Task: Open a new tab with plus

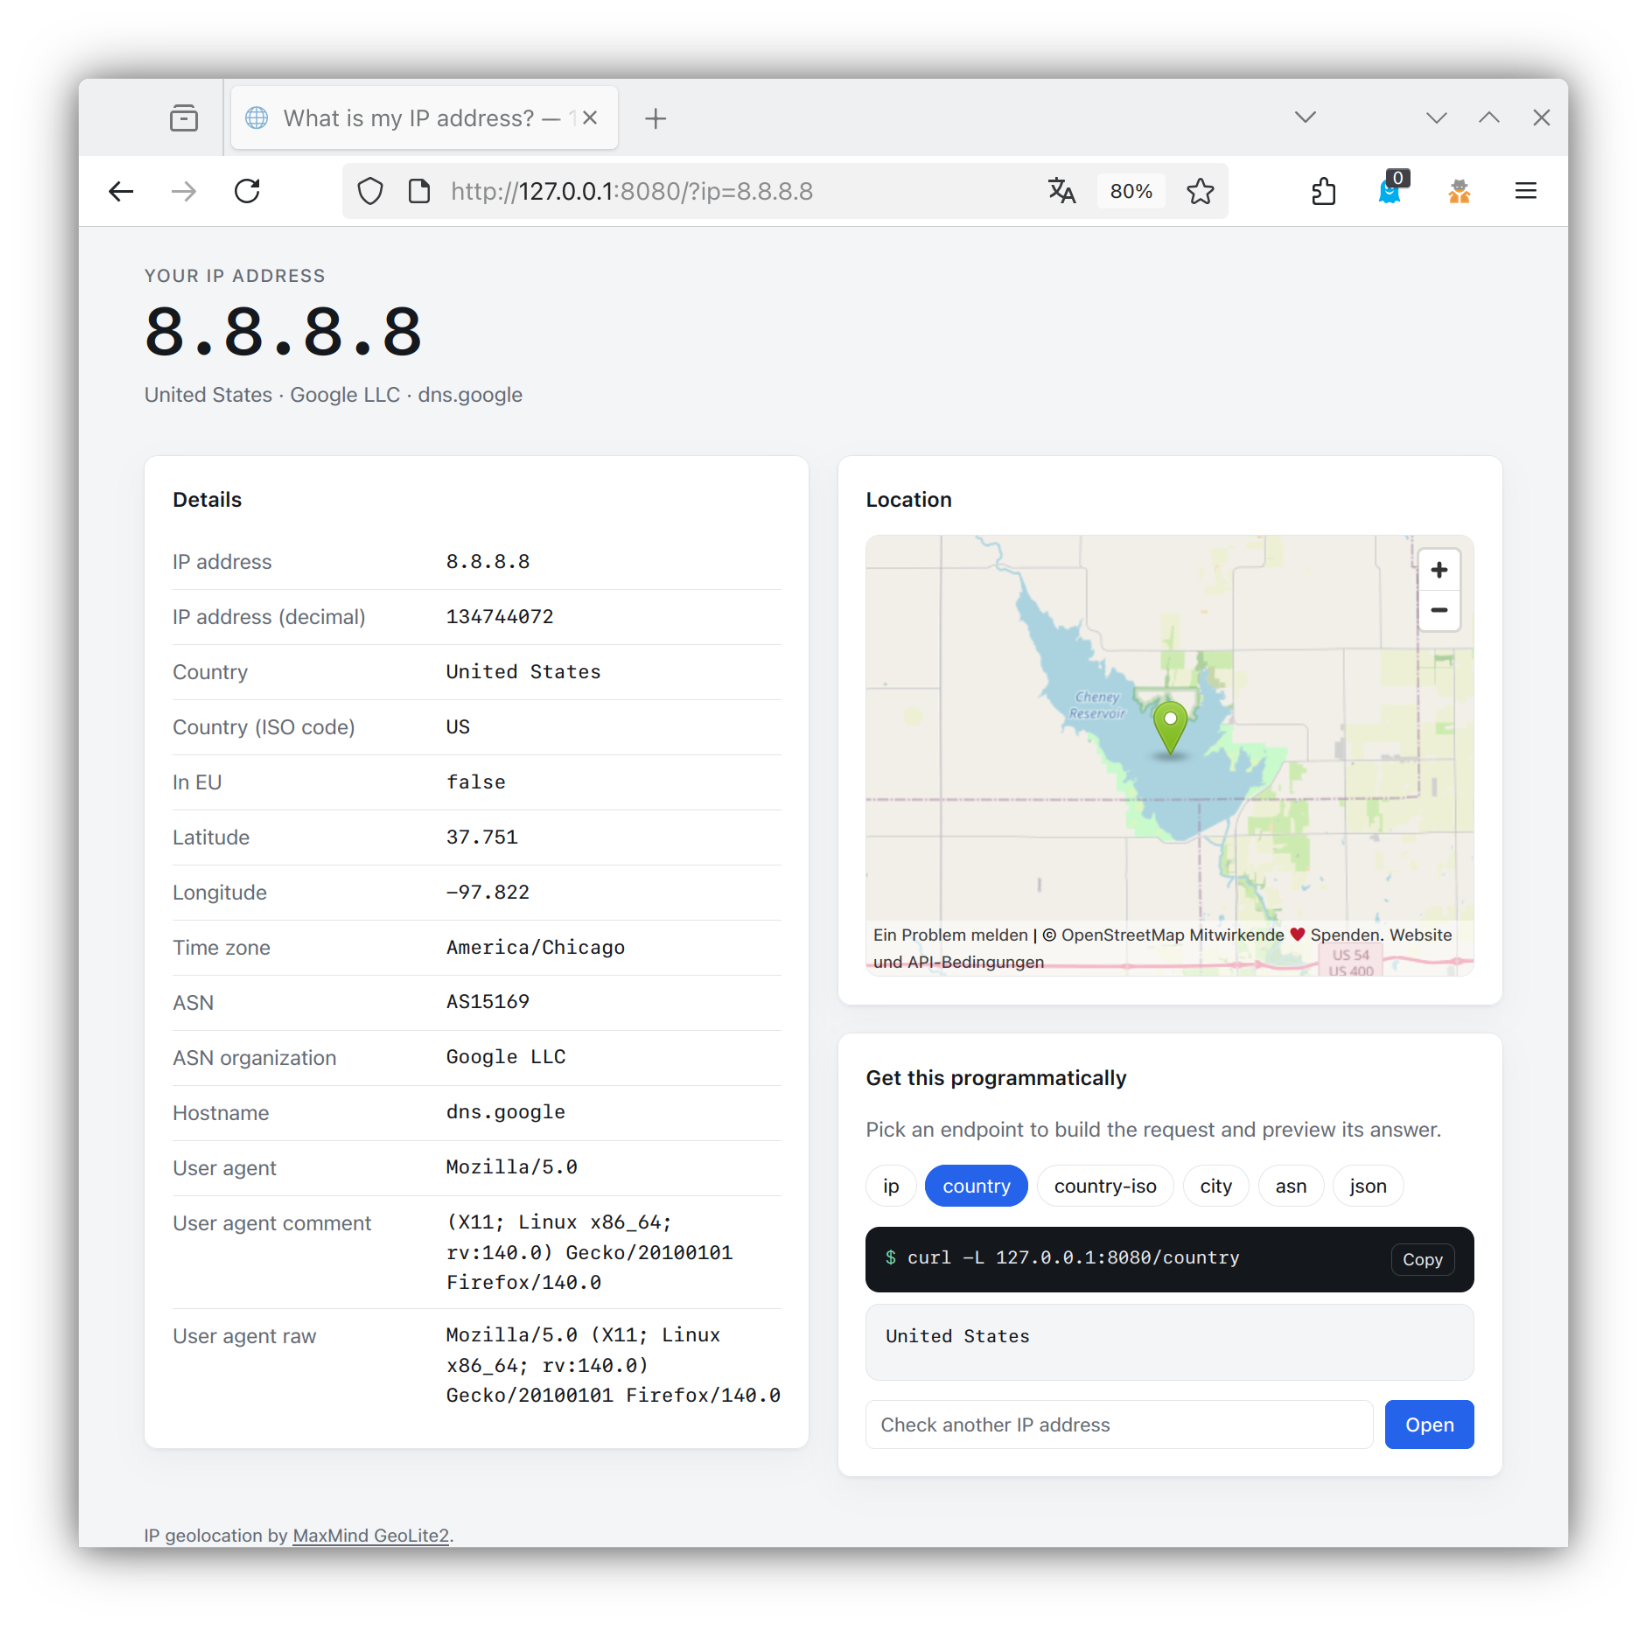Action: coord(655,118)
